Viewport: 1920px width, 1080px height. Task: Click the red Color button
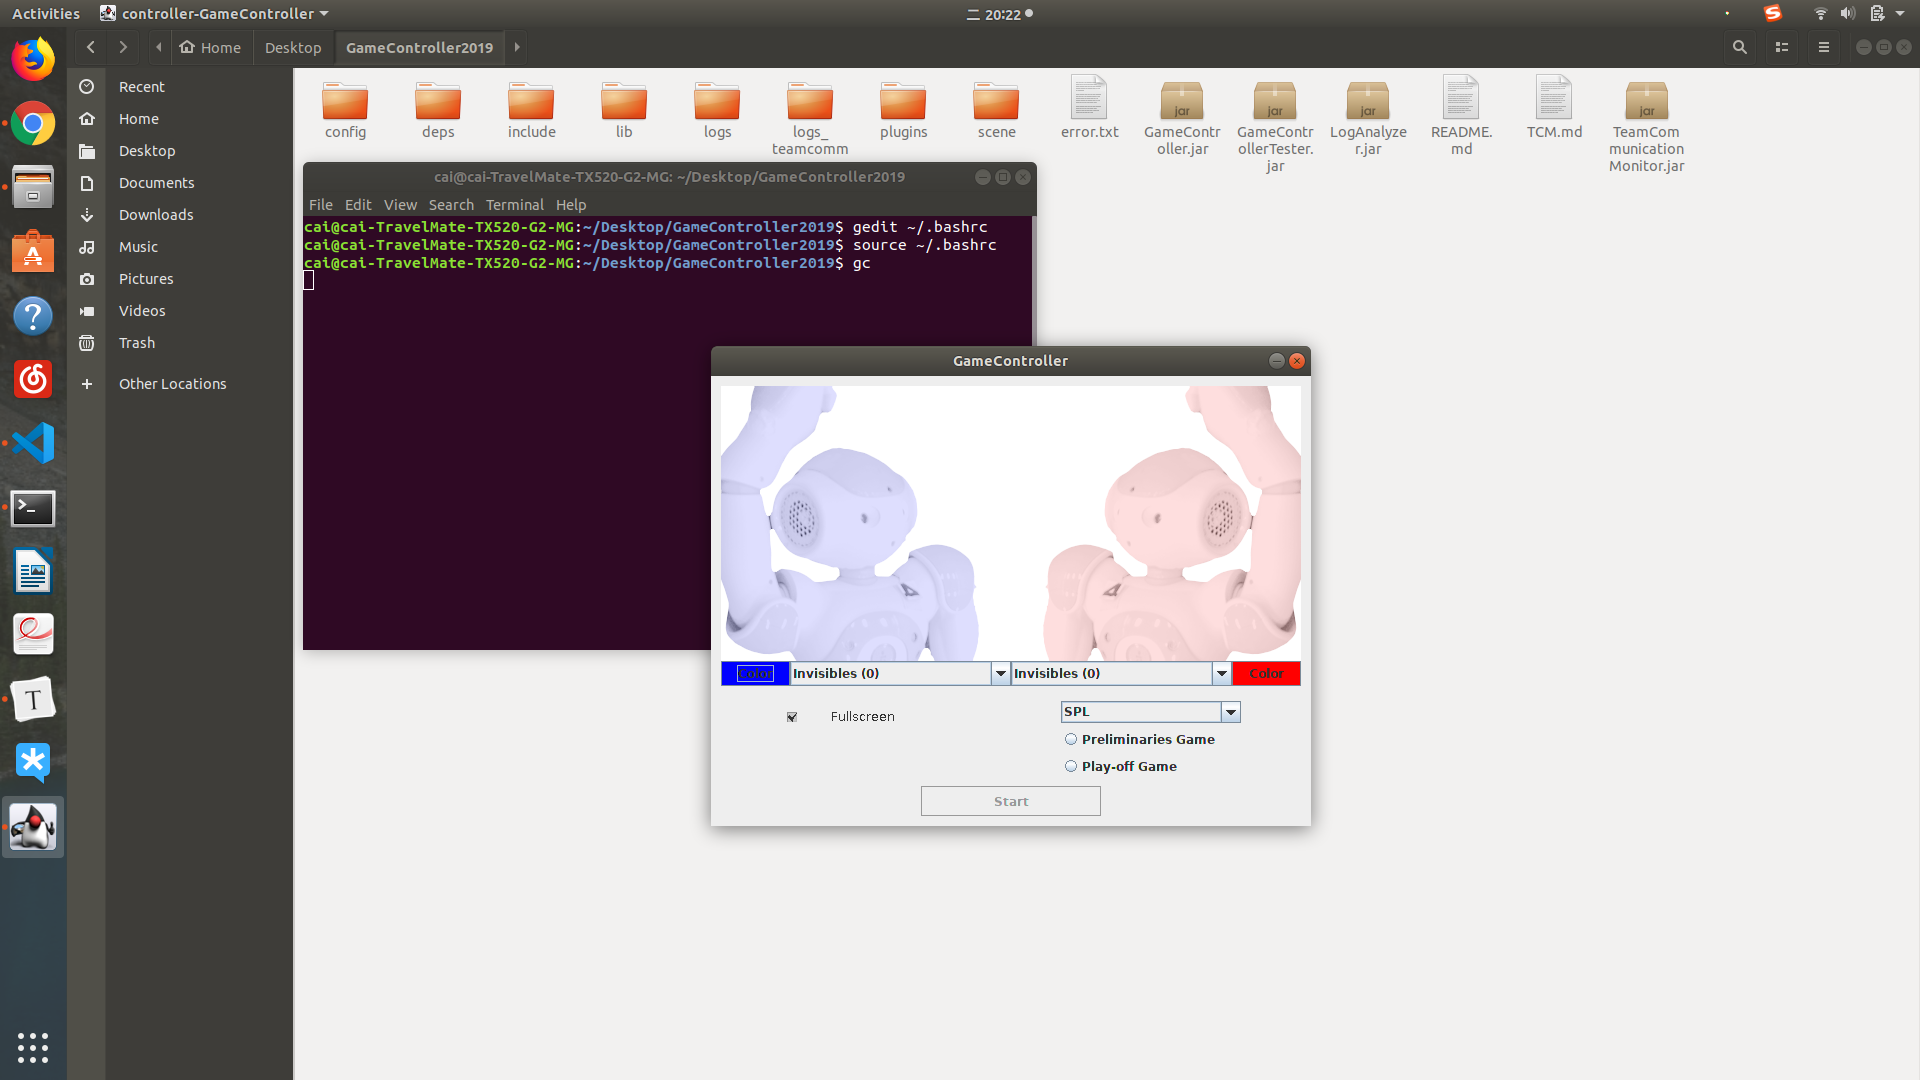1266,674
